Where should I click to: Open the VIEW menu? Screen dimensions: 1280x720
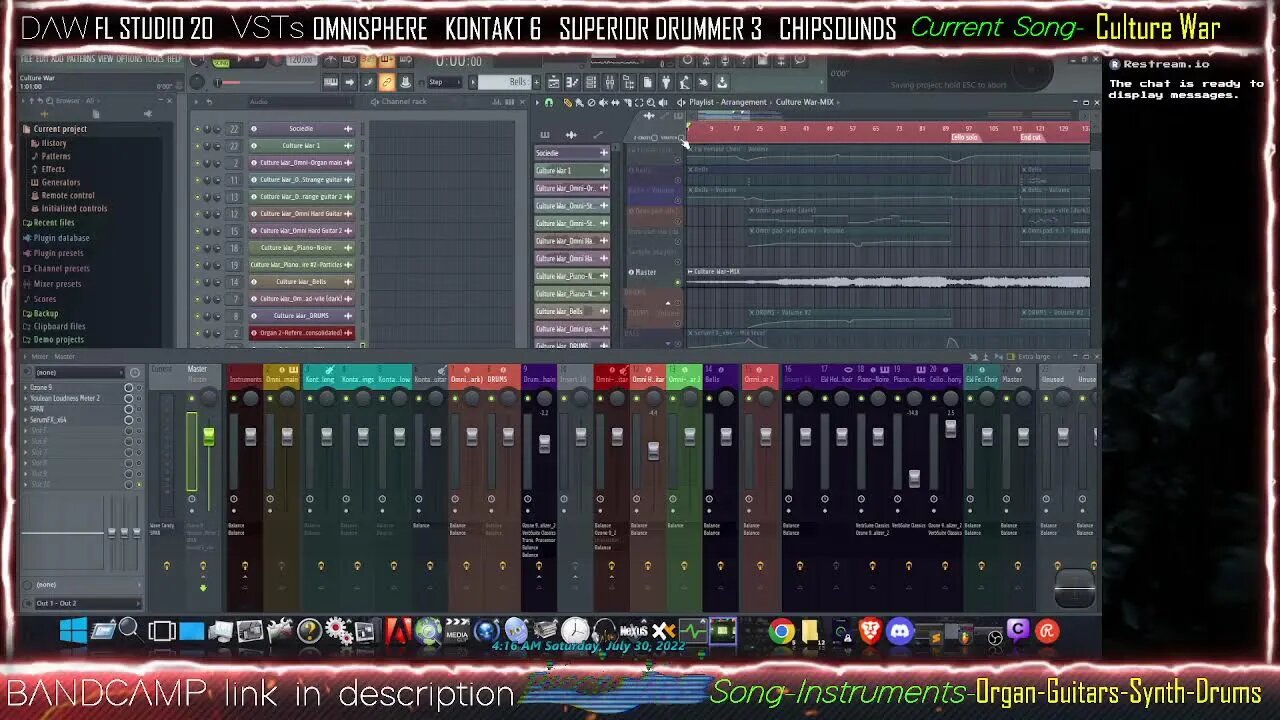click(x=106, y=59)
